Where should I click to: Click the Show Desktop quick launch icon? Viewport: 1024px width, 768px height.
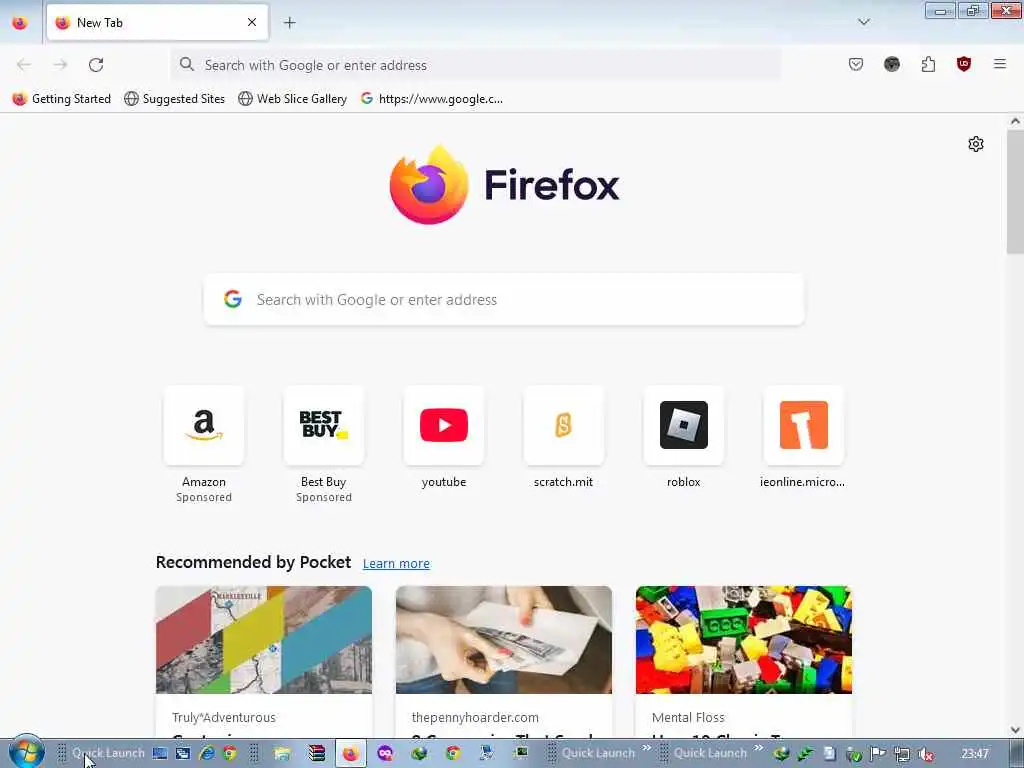click(x=160, y=754)
